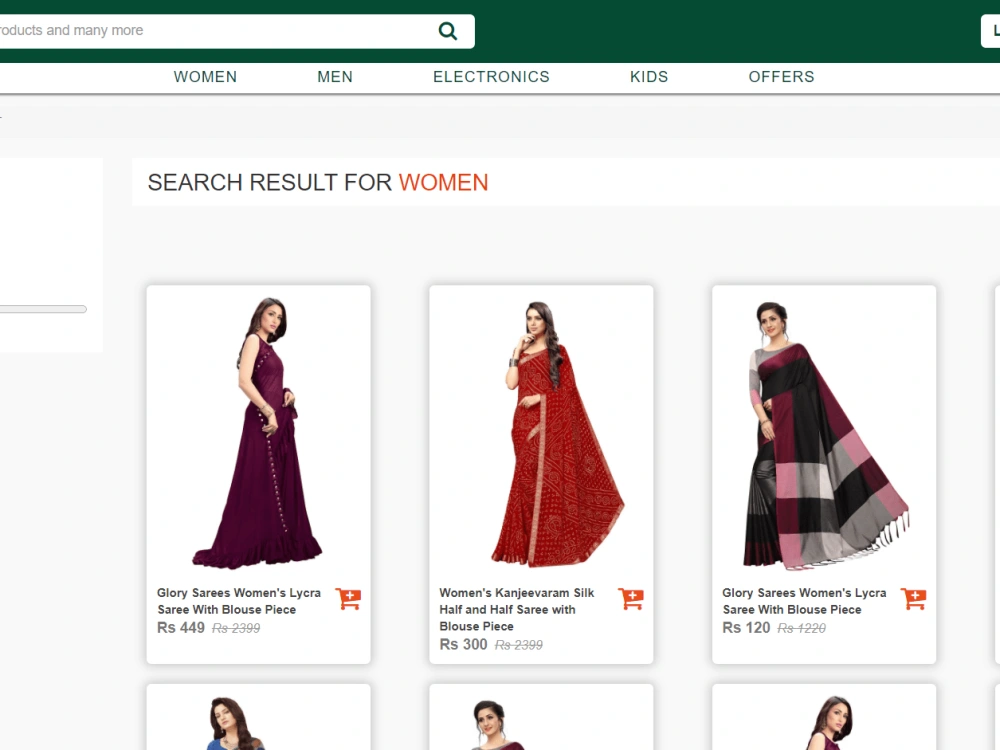Add purple Lycra saree Rs 449 to cart
This screenshot has height=750, width=1000.
pos(348,599)
